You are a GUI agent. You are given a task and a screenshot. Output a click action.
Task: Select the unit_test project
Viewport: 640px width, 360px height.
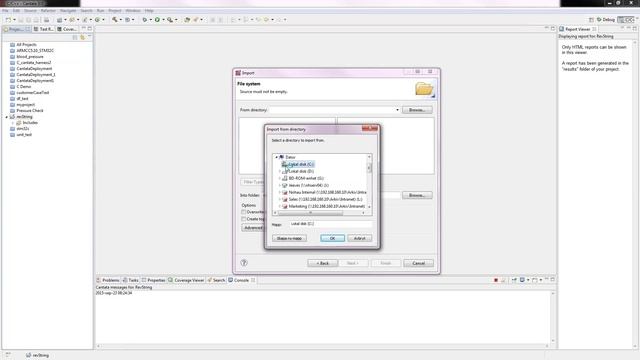[24, 135]
